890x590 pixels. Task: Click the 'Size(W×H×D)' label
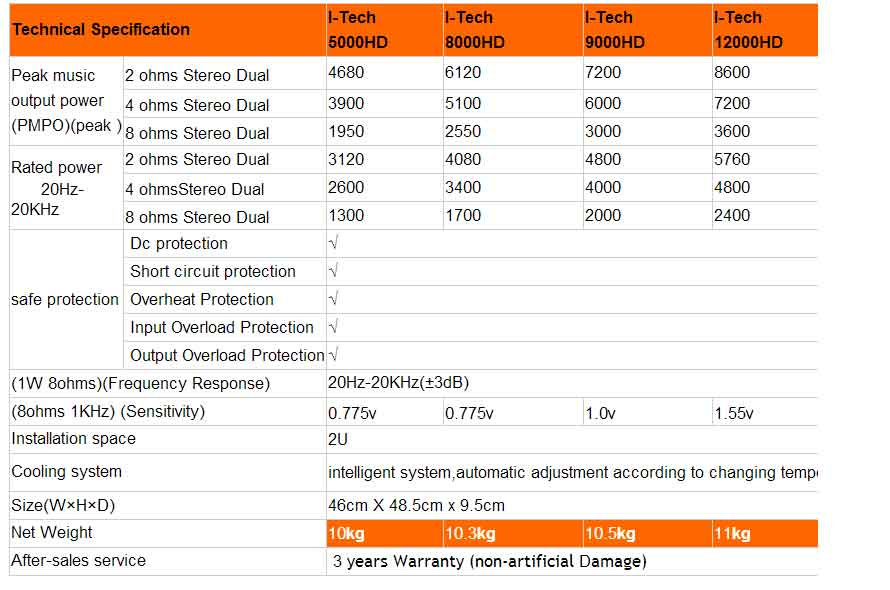pos(63,505)
